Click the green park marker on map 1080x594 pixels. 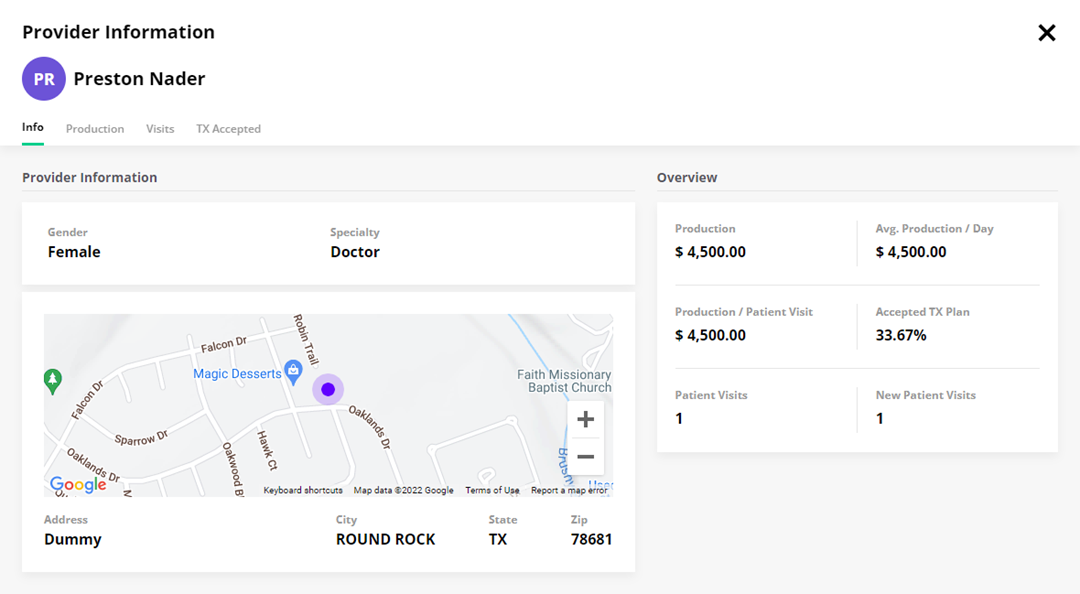(x=53, y=380)
